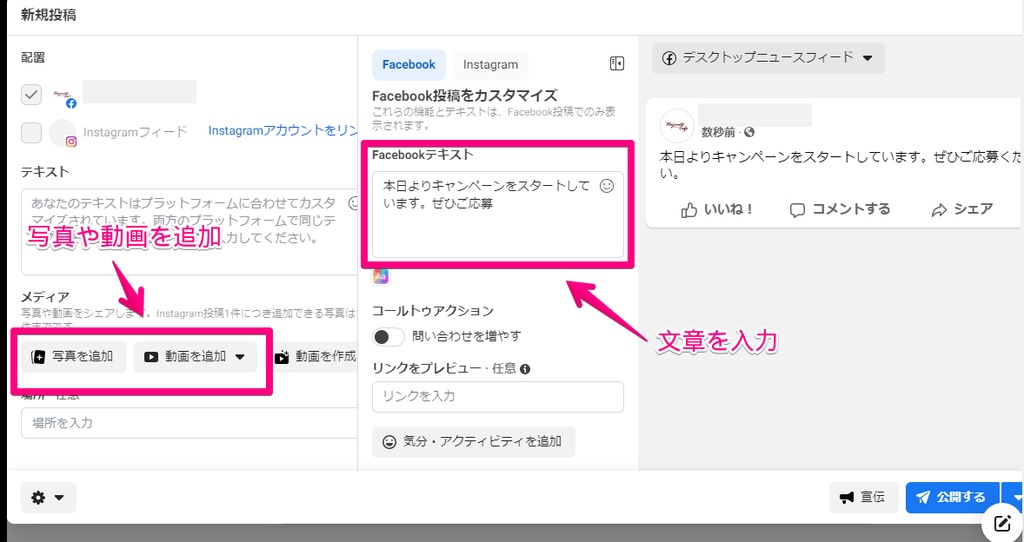
Task: Click the 場所を入力 field
Action: (x=189, y=423)
